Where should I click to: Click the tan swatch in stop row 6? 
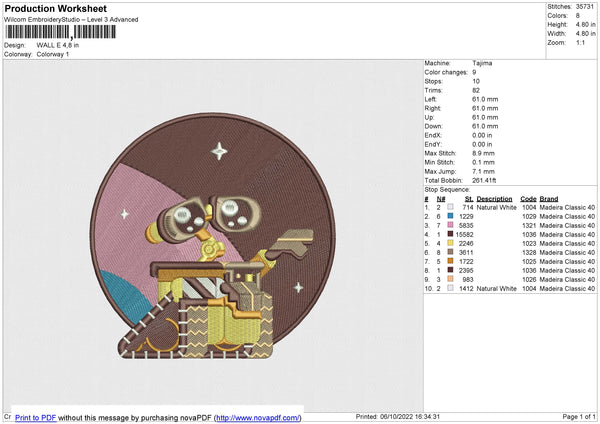450,252
